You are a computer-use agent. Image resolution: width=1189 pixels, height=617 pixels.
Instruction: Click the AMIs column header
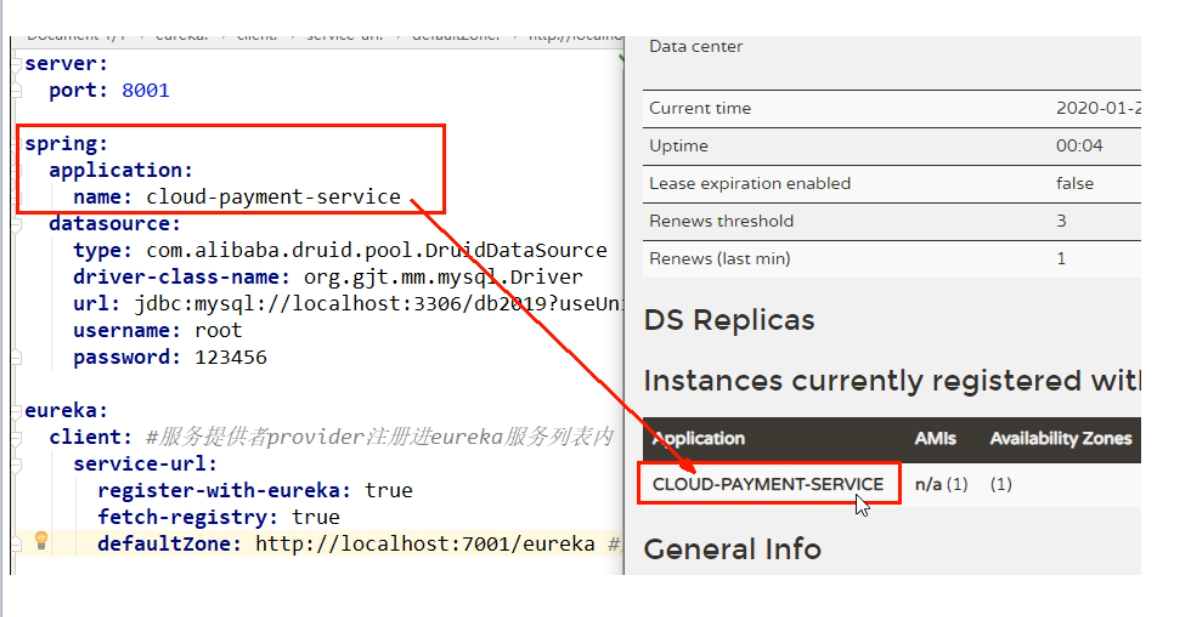point(935,438)
